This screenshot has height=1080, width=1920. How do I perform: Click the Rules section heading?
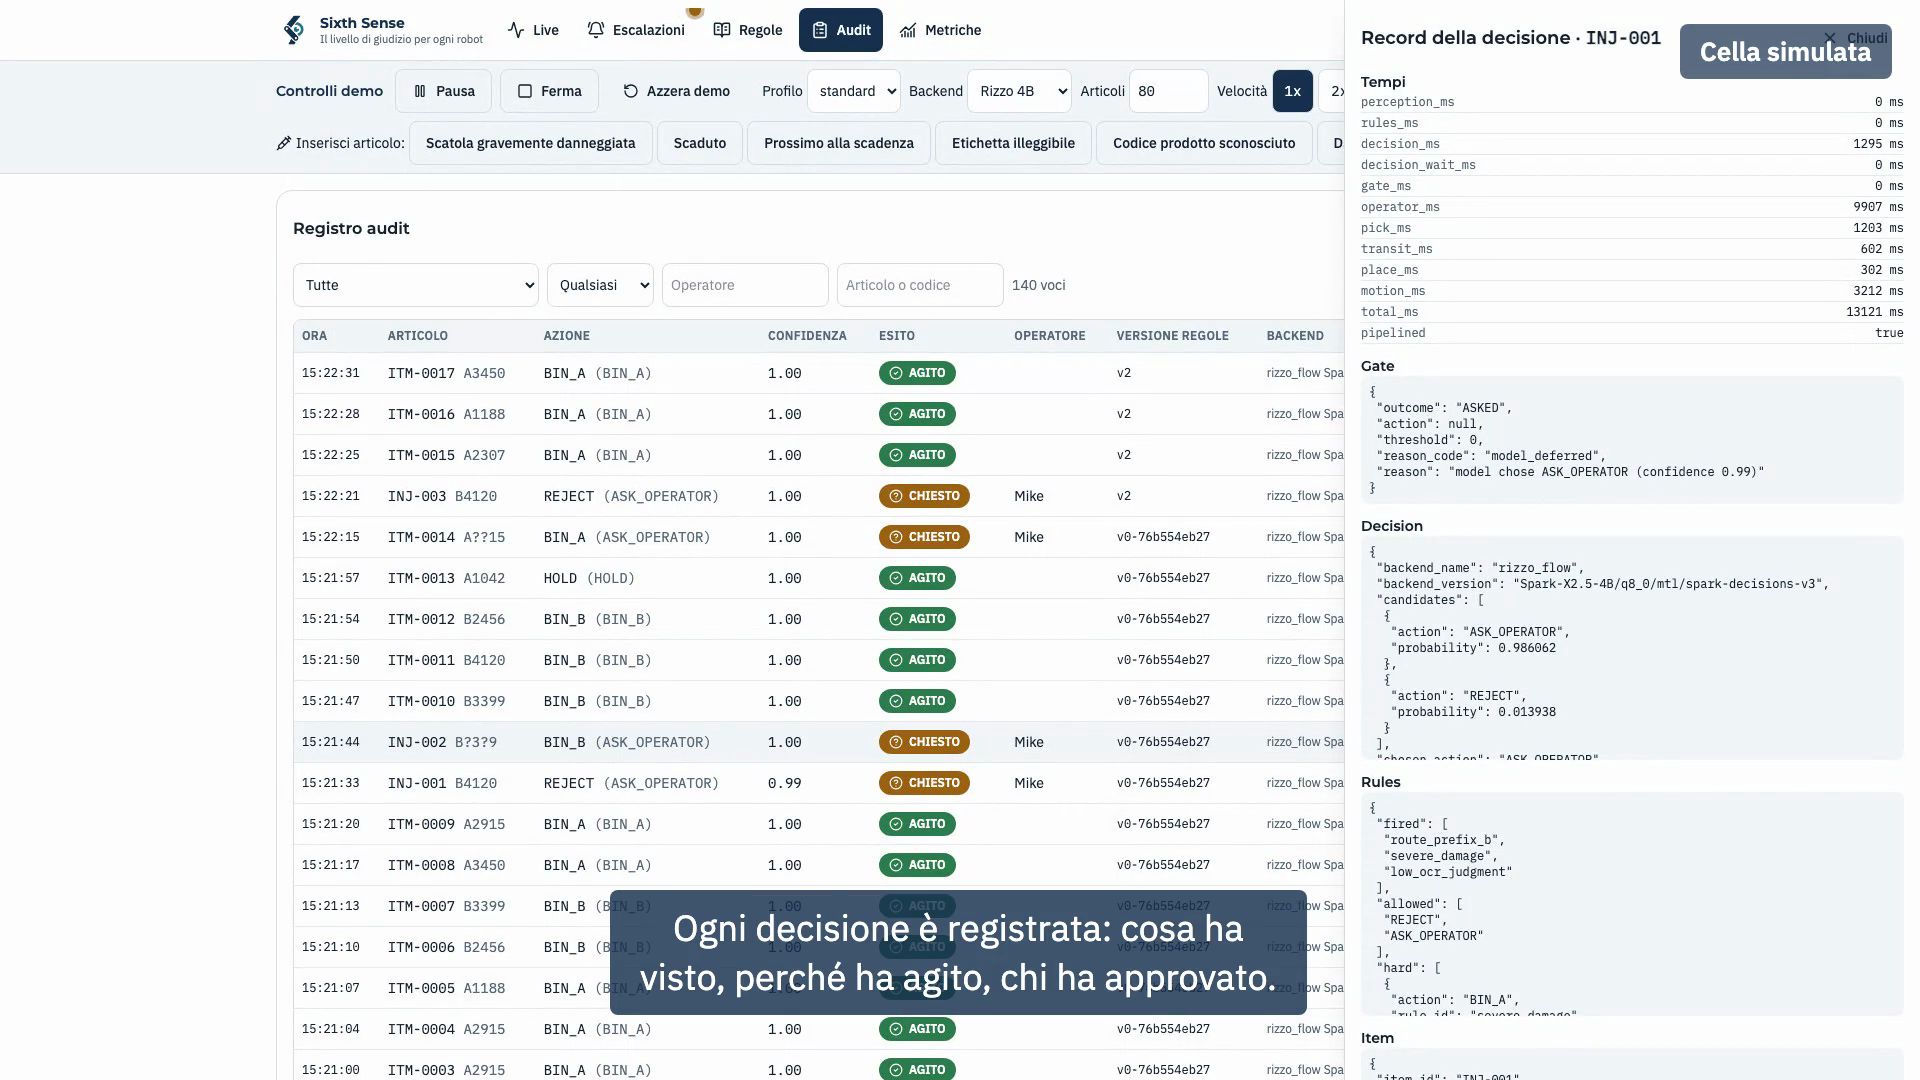(x=1380, y=782)
